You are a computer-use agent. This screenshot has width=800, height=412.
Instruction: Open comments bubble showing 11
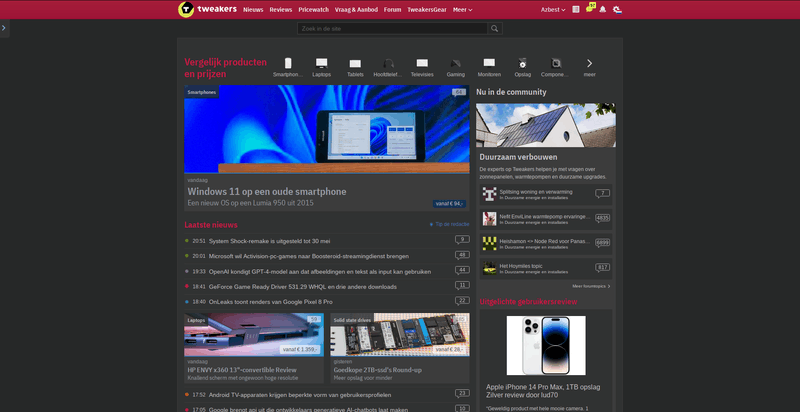[462, 286]
